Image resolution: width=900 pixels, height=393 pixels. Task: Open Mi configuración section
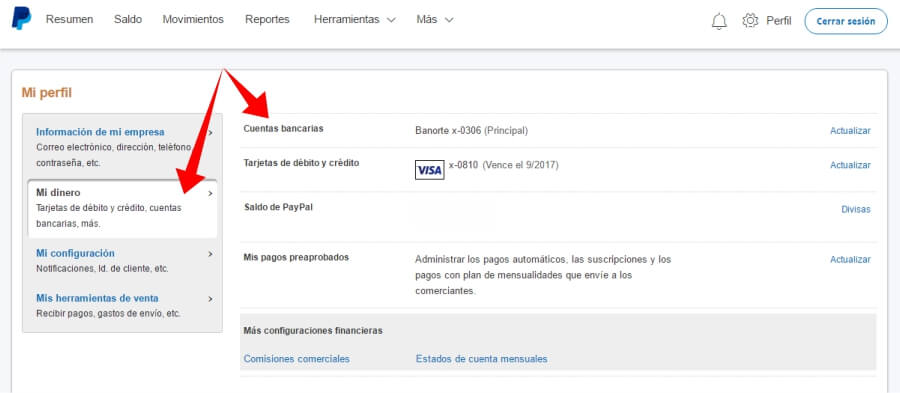pyautogui.click(x=75, y=253)
